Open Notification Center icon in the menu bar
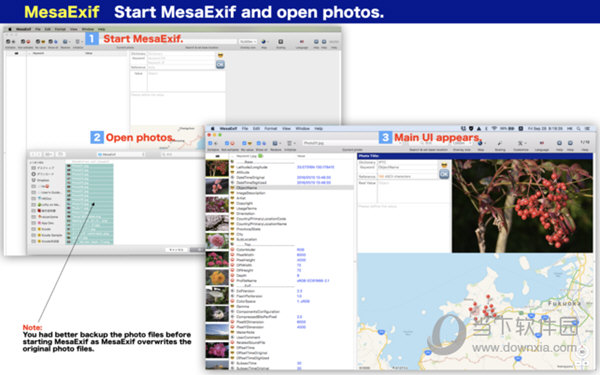600x375 pixels. tap(587, 129)
